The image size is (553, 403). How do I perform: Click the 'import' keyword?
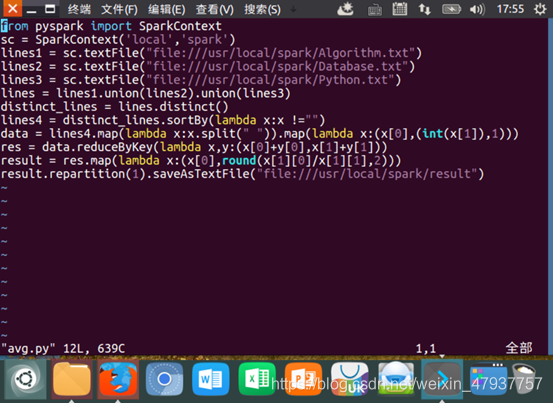[111, 26]
